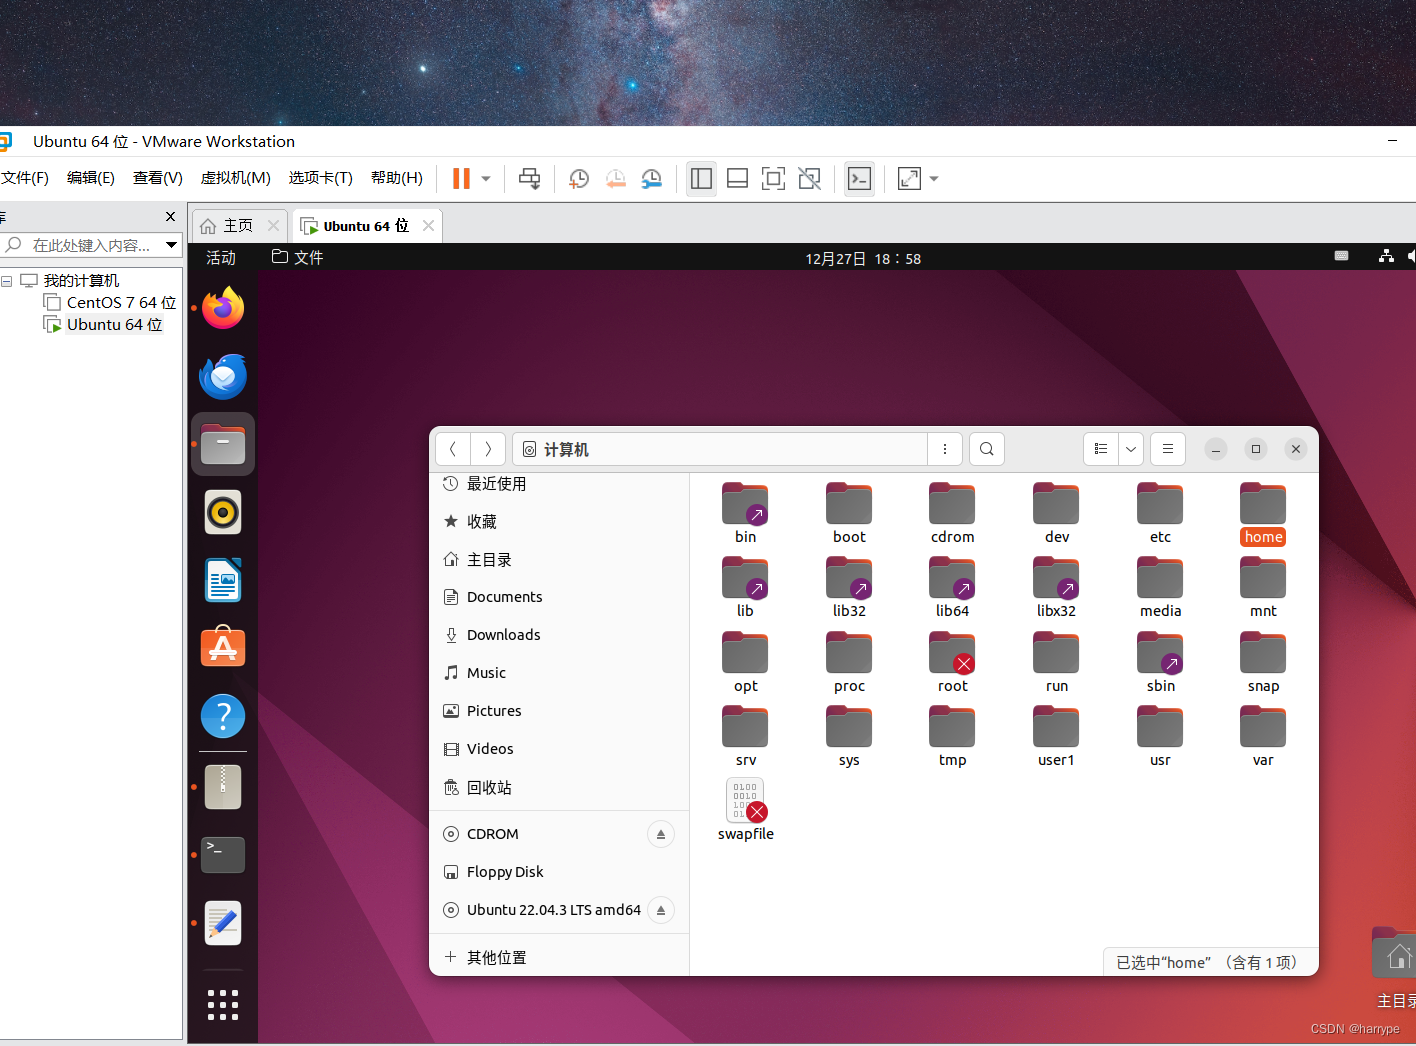Enter full screen mode icon in VMware toolbar
This screenshot has width=1416, height=1046.
773,179
